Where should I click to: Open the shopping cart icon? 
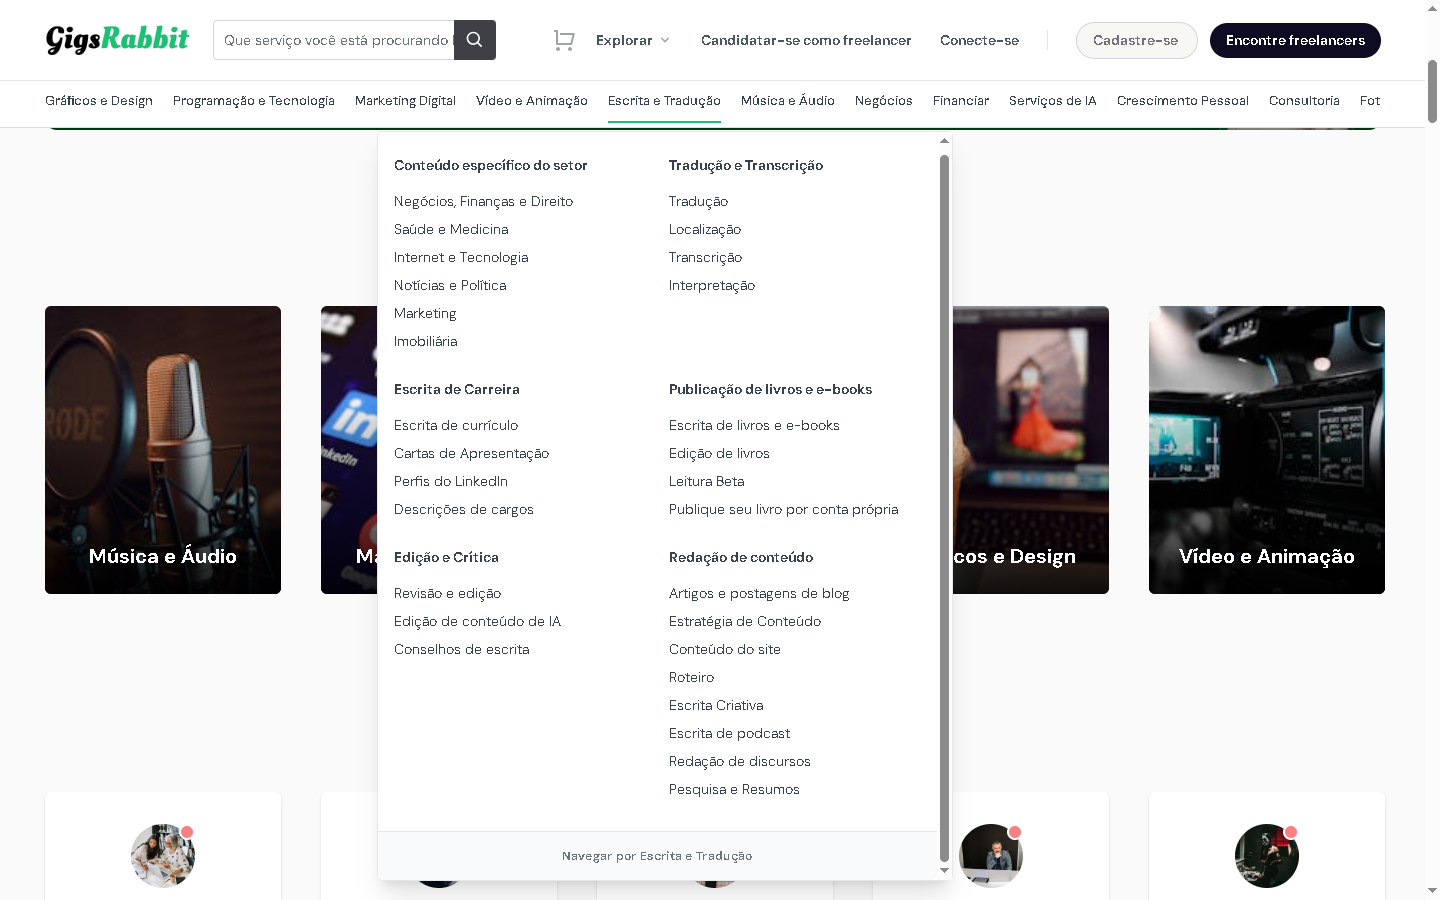click(564, 40)
